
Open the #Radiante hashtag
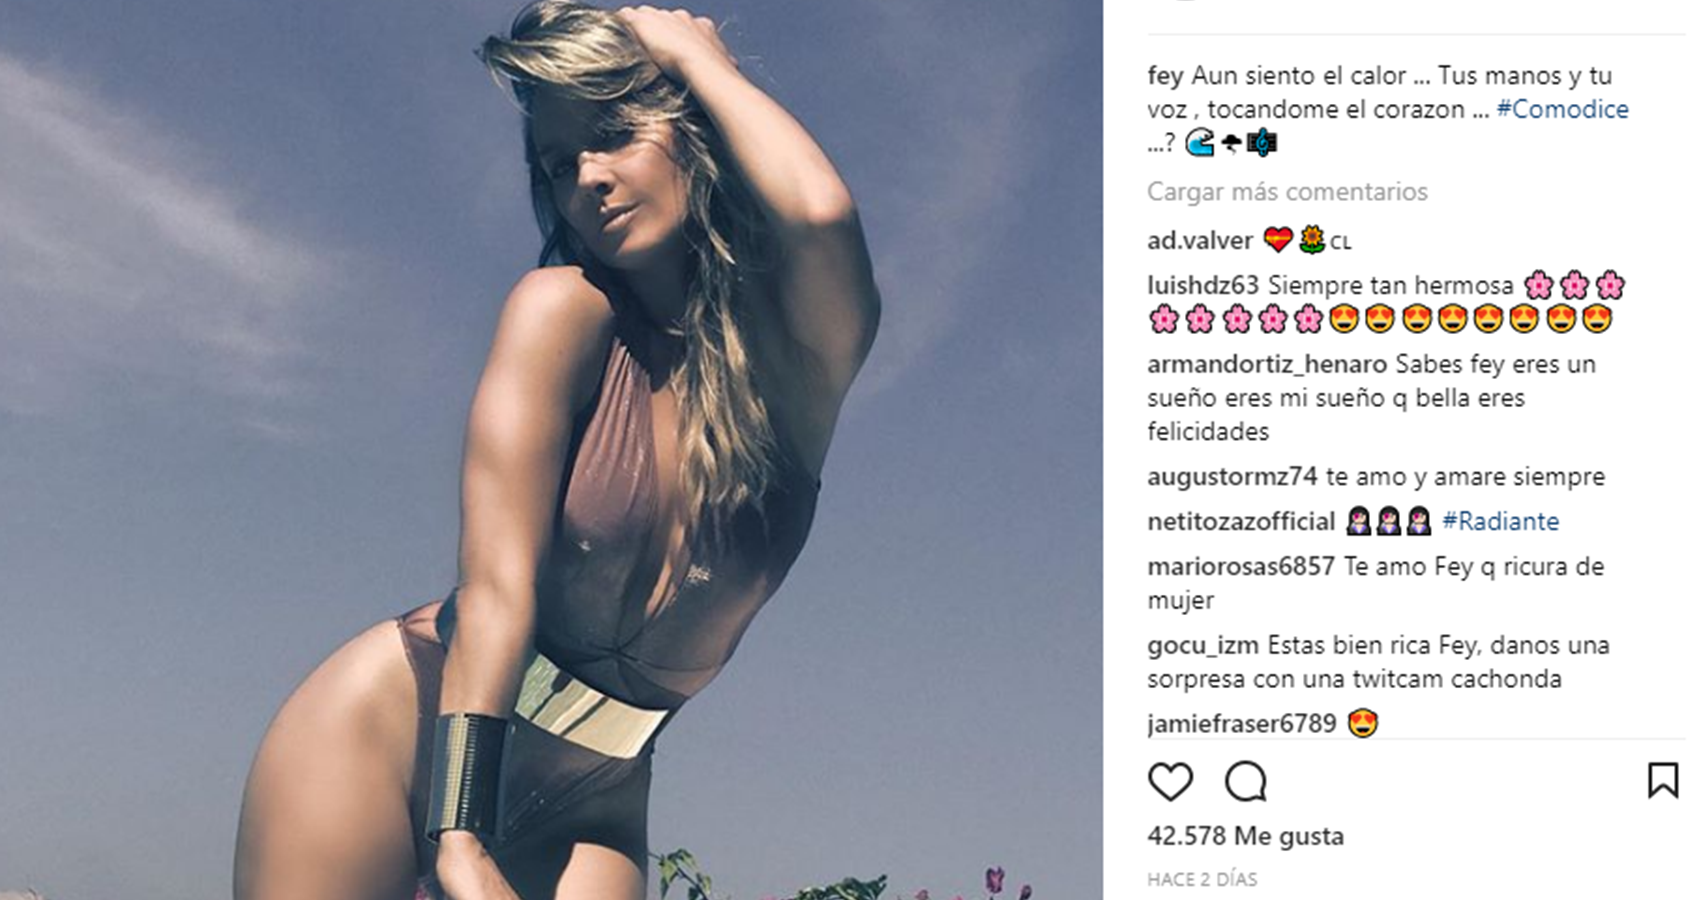[1500, 521]
